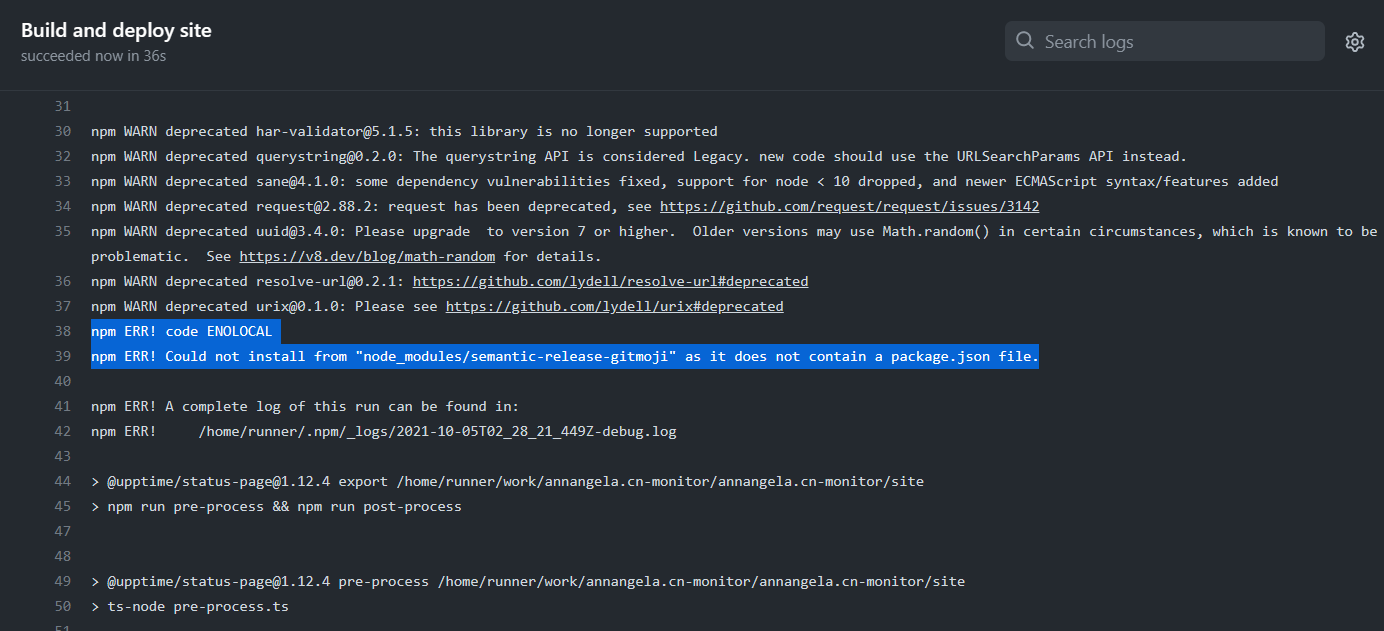The width and height of the screenshot is (1384, 631).
Task: Select line number 44 of the log
Action: (62, 481)
